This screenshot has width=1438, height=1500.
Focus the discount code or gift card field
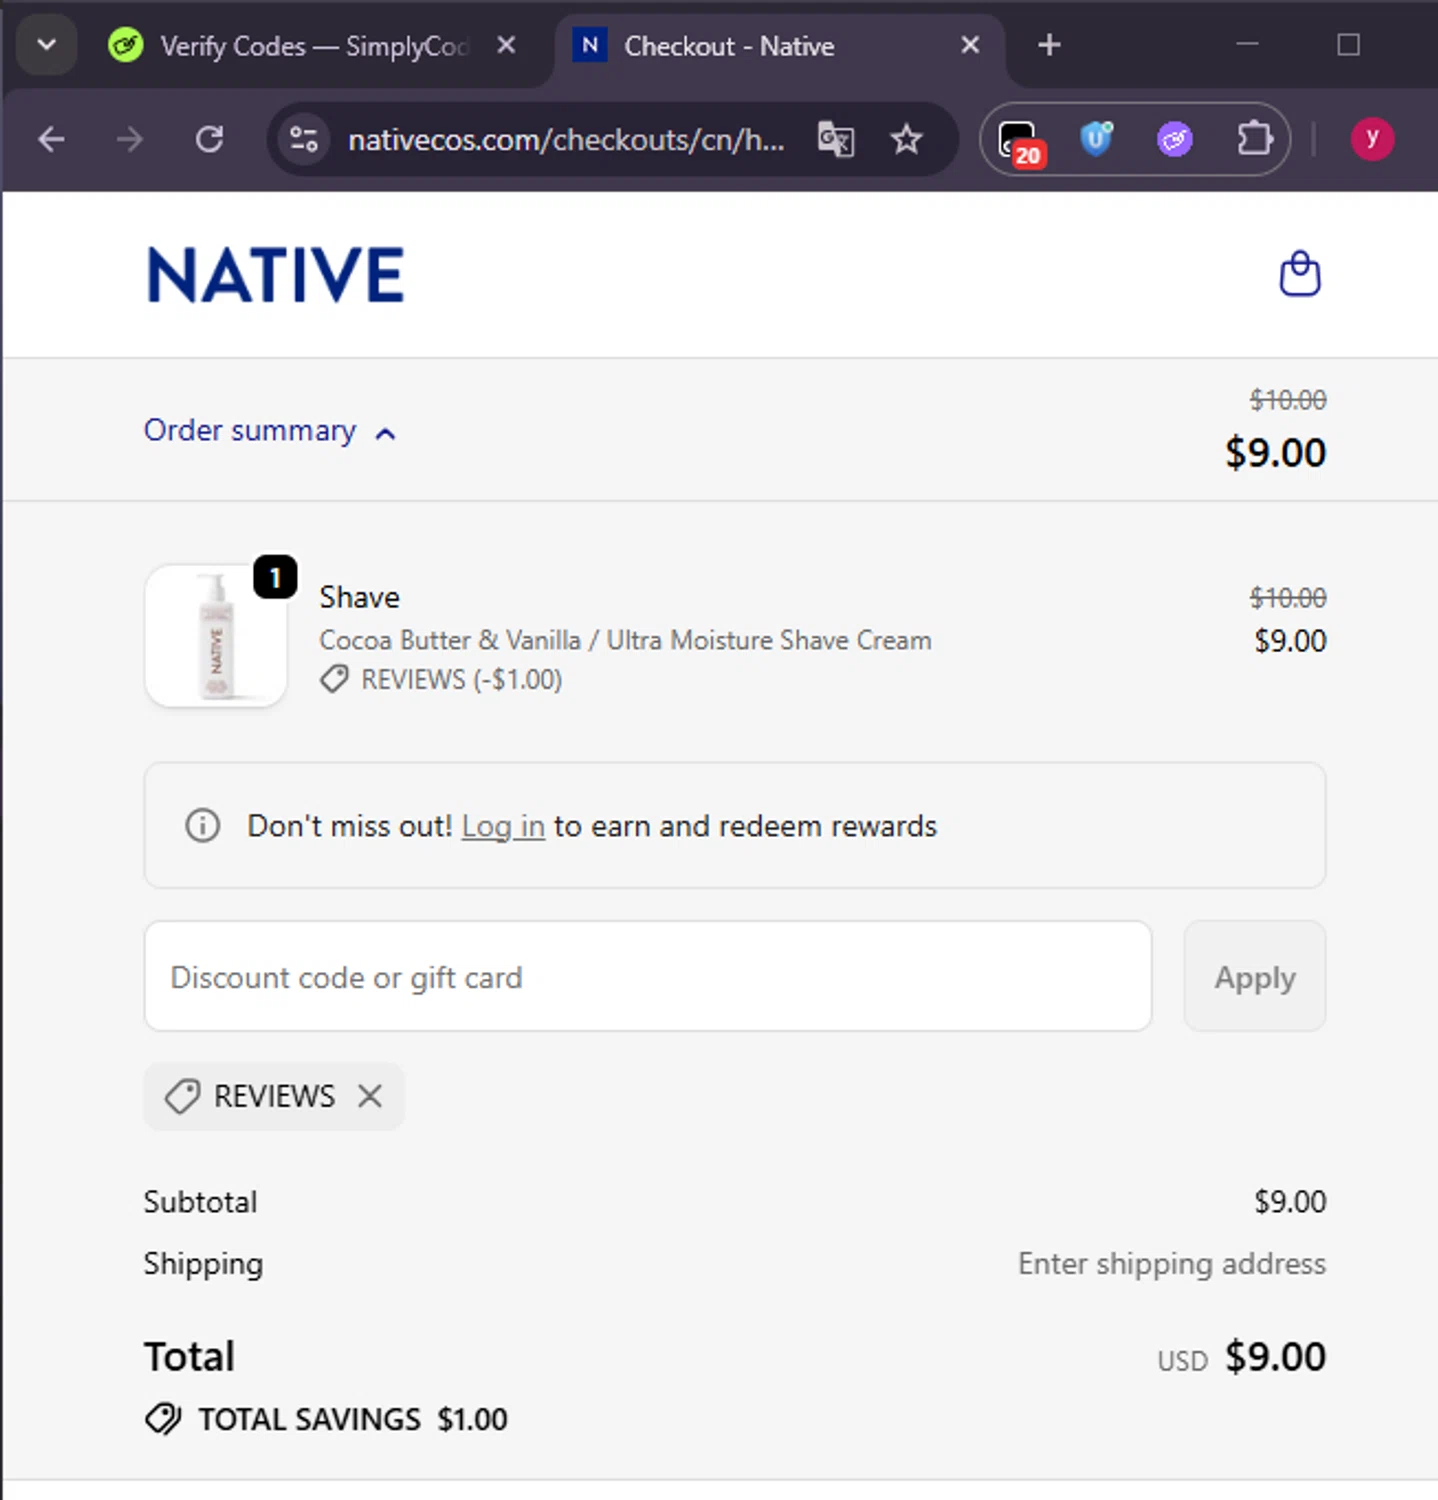tap(647, 977)
